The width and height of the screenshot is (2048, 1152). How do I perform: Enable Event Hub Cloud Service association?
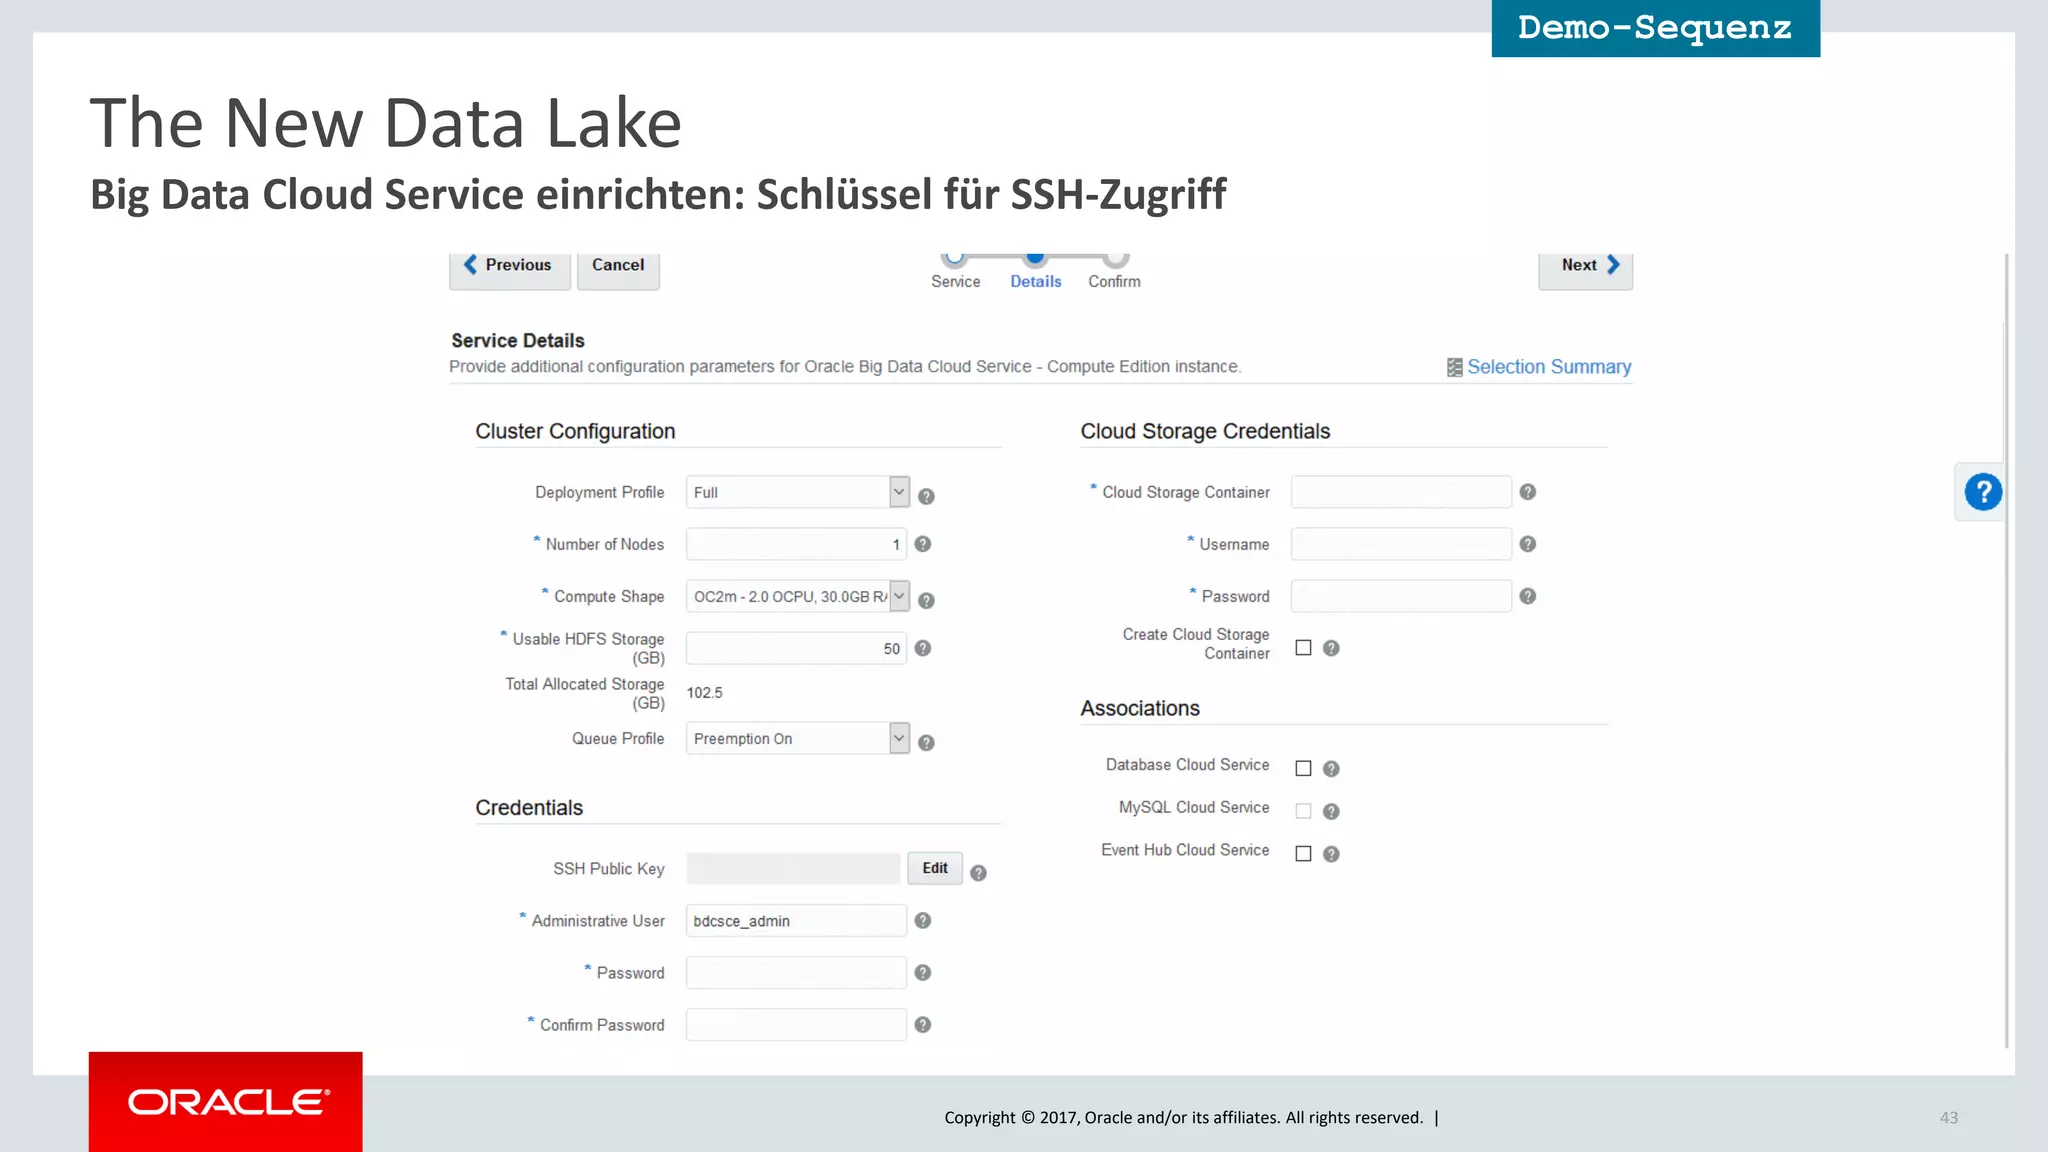point(1303,853)
